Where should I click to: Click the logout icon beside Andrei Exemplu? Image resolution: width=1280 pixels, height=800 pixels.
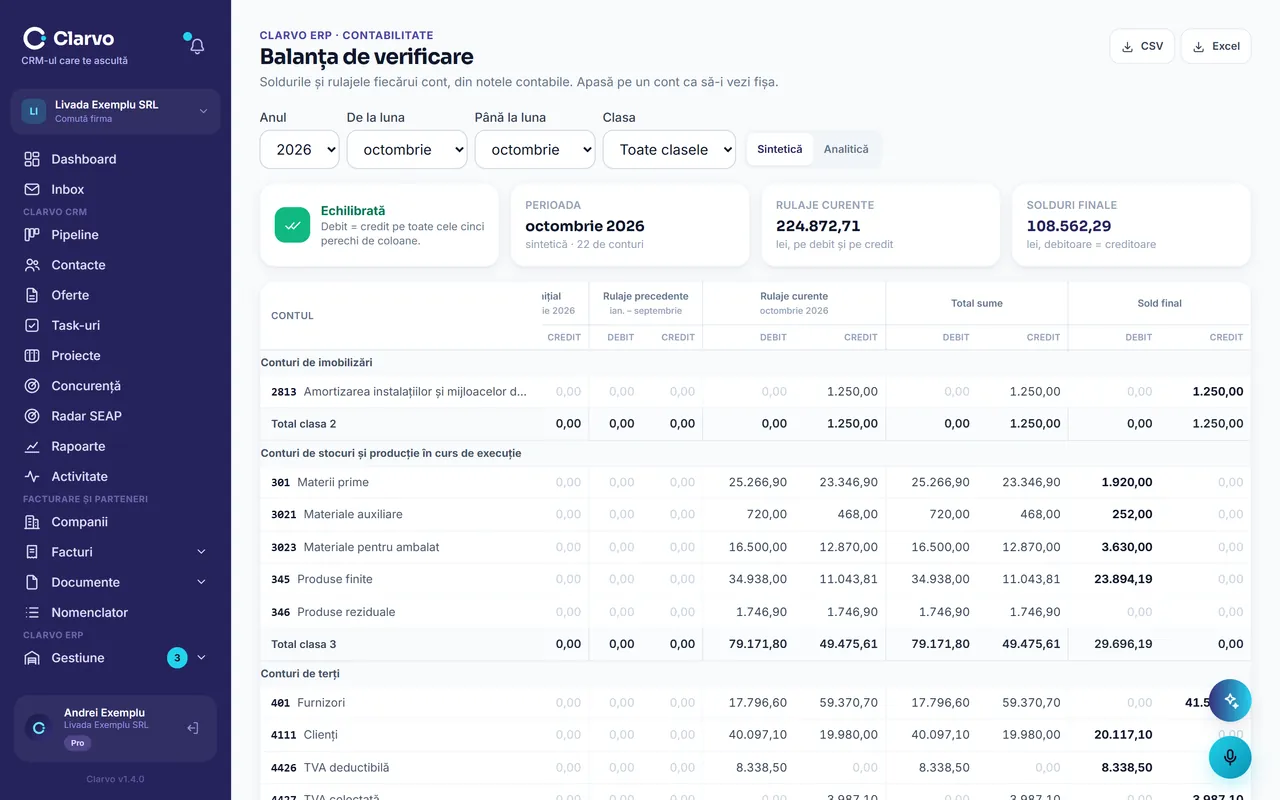(193, 728)
